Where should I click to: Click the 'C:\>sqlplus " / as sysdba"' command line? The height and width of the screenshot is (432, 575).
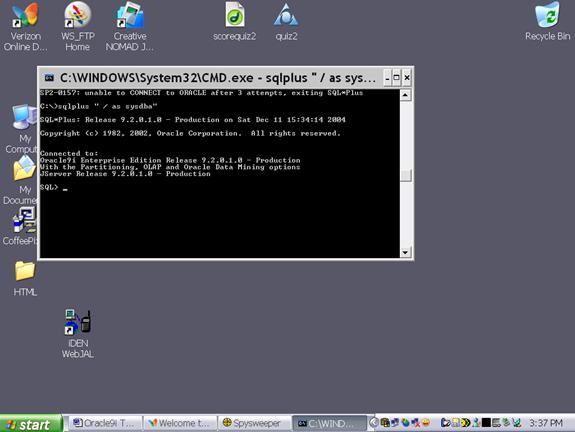[99, 106]
